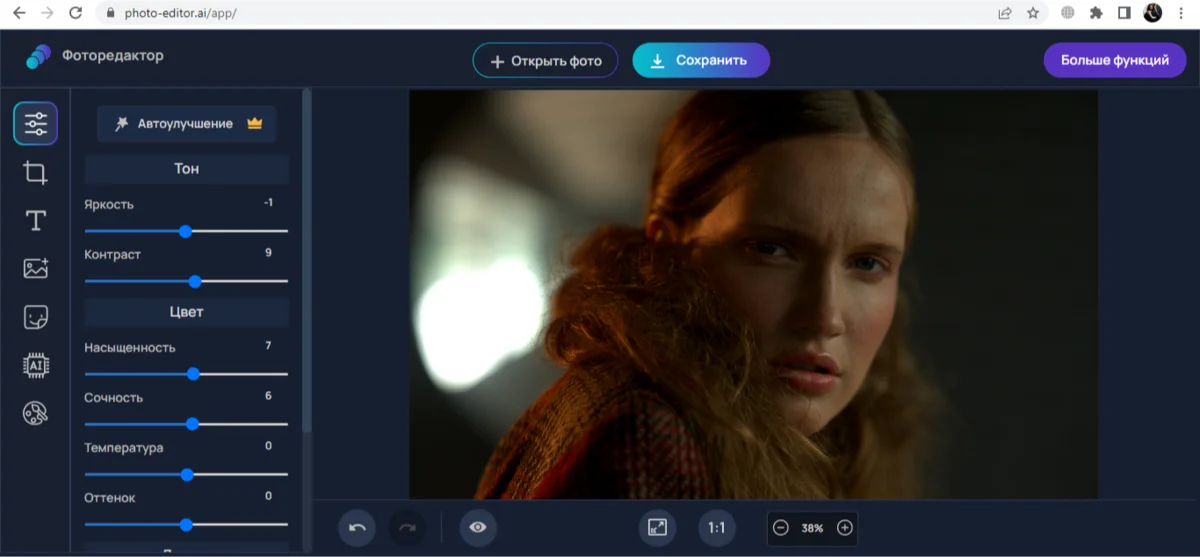Click the 38% zoom value
Image resolution: width=1200 pixels, height=557 pixels.
(812, 528)
